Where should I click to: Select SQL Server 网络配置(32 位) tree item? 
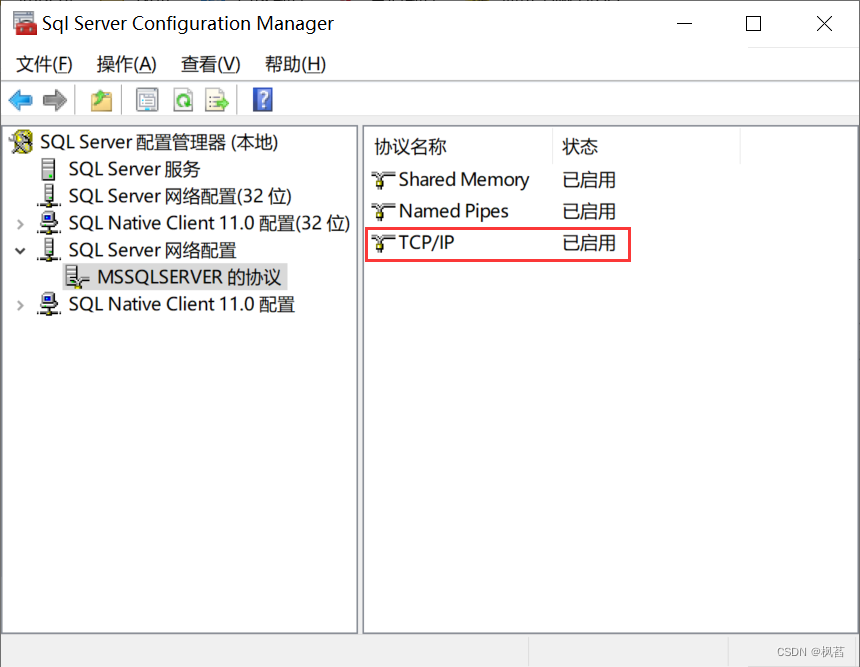click(x=180, y=196)
